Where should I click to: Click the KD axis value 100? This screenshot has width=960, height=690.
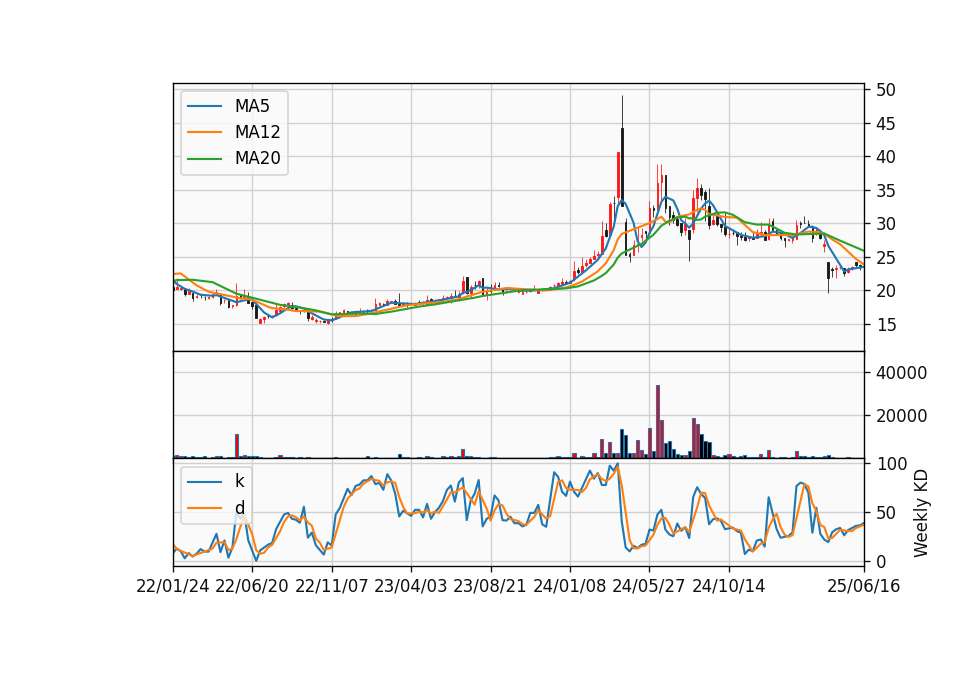click(891, 464)
